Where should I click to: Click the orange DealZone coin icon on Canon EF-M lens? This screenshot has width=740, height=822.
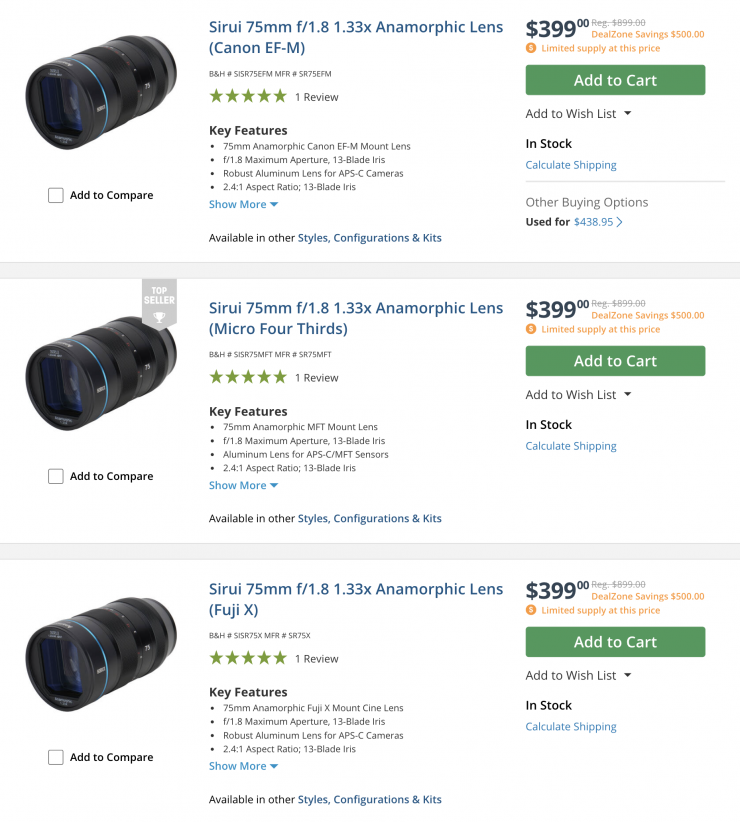(x=531, y=48)
